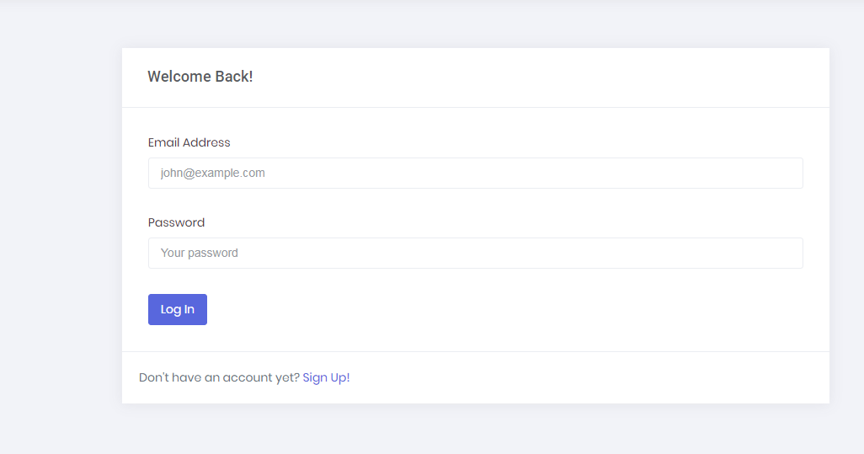Image resolution: width=864 pixels, height=454 pixels.
Task: Activate the password text box
Action: point(476,253)
